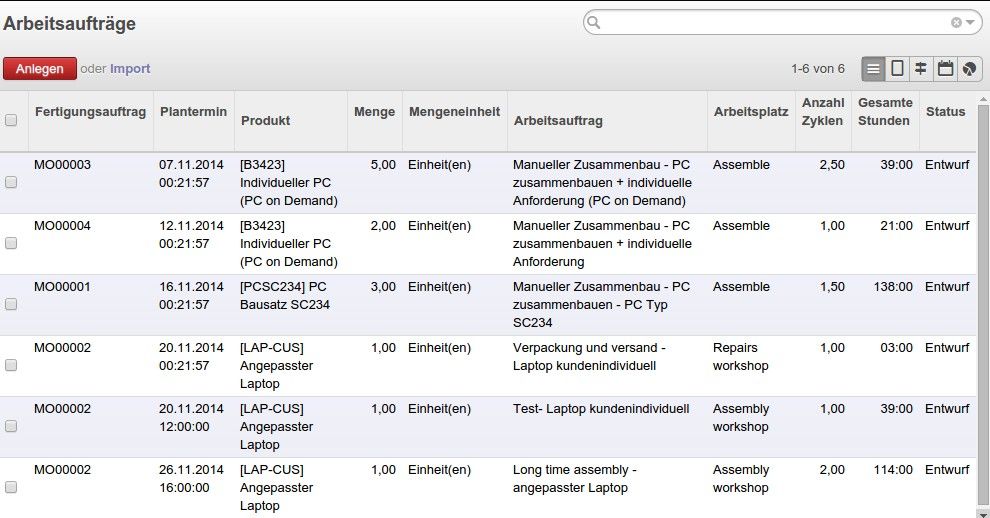
Task: Sort by the Plantermin column header
Action: (193, 111)
